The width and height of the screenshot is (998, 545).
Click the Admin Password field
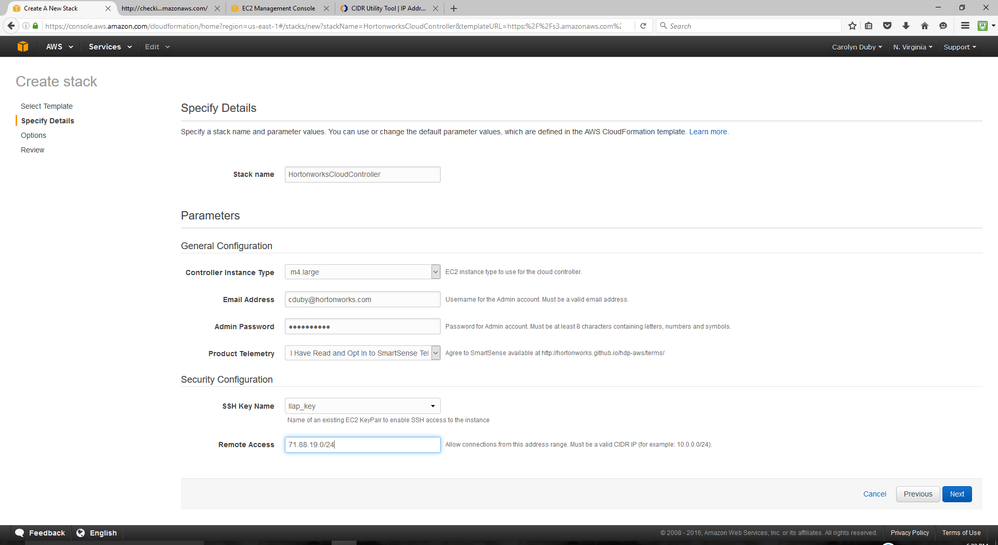tap(362, 327)
